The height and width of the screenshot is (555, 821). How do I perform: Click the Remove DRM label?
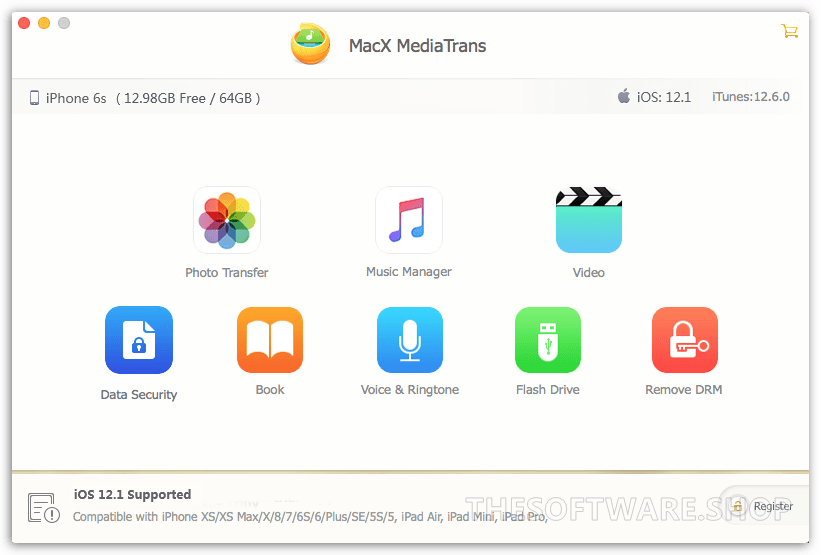(x=684, y=390)
